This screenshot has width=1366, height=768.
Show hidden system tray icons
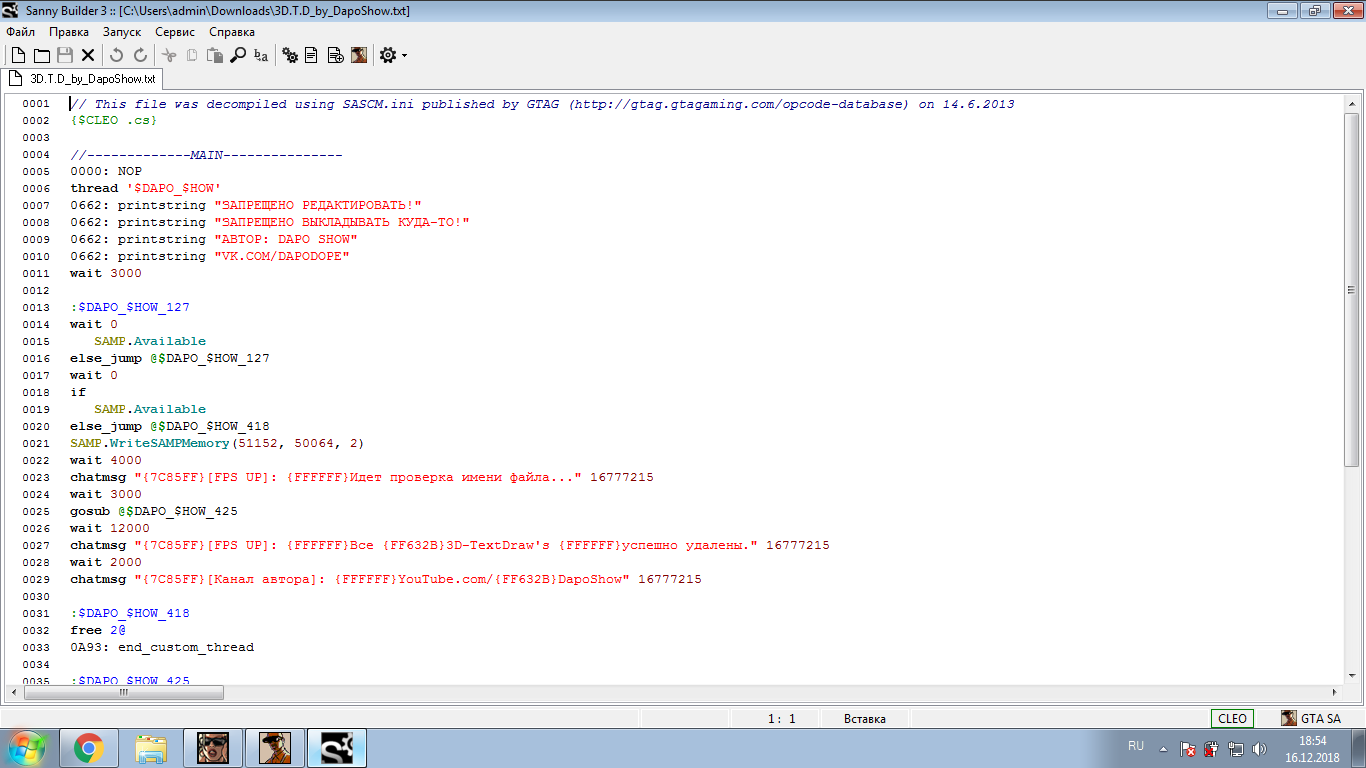coord(1163,748)
